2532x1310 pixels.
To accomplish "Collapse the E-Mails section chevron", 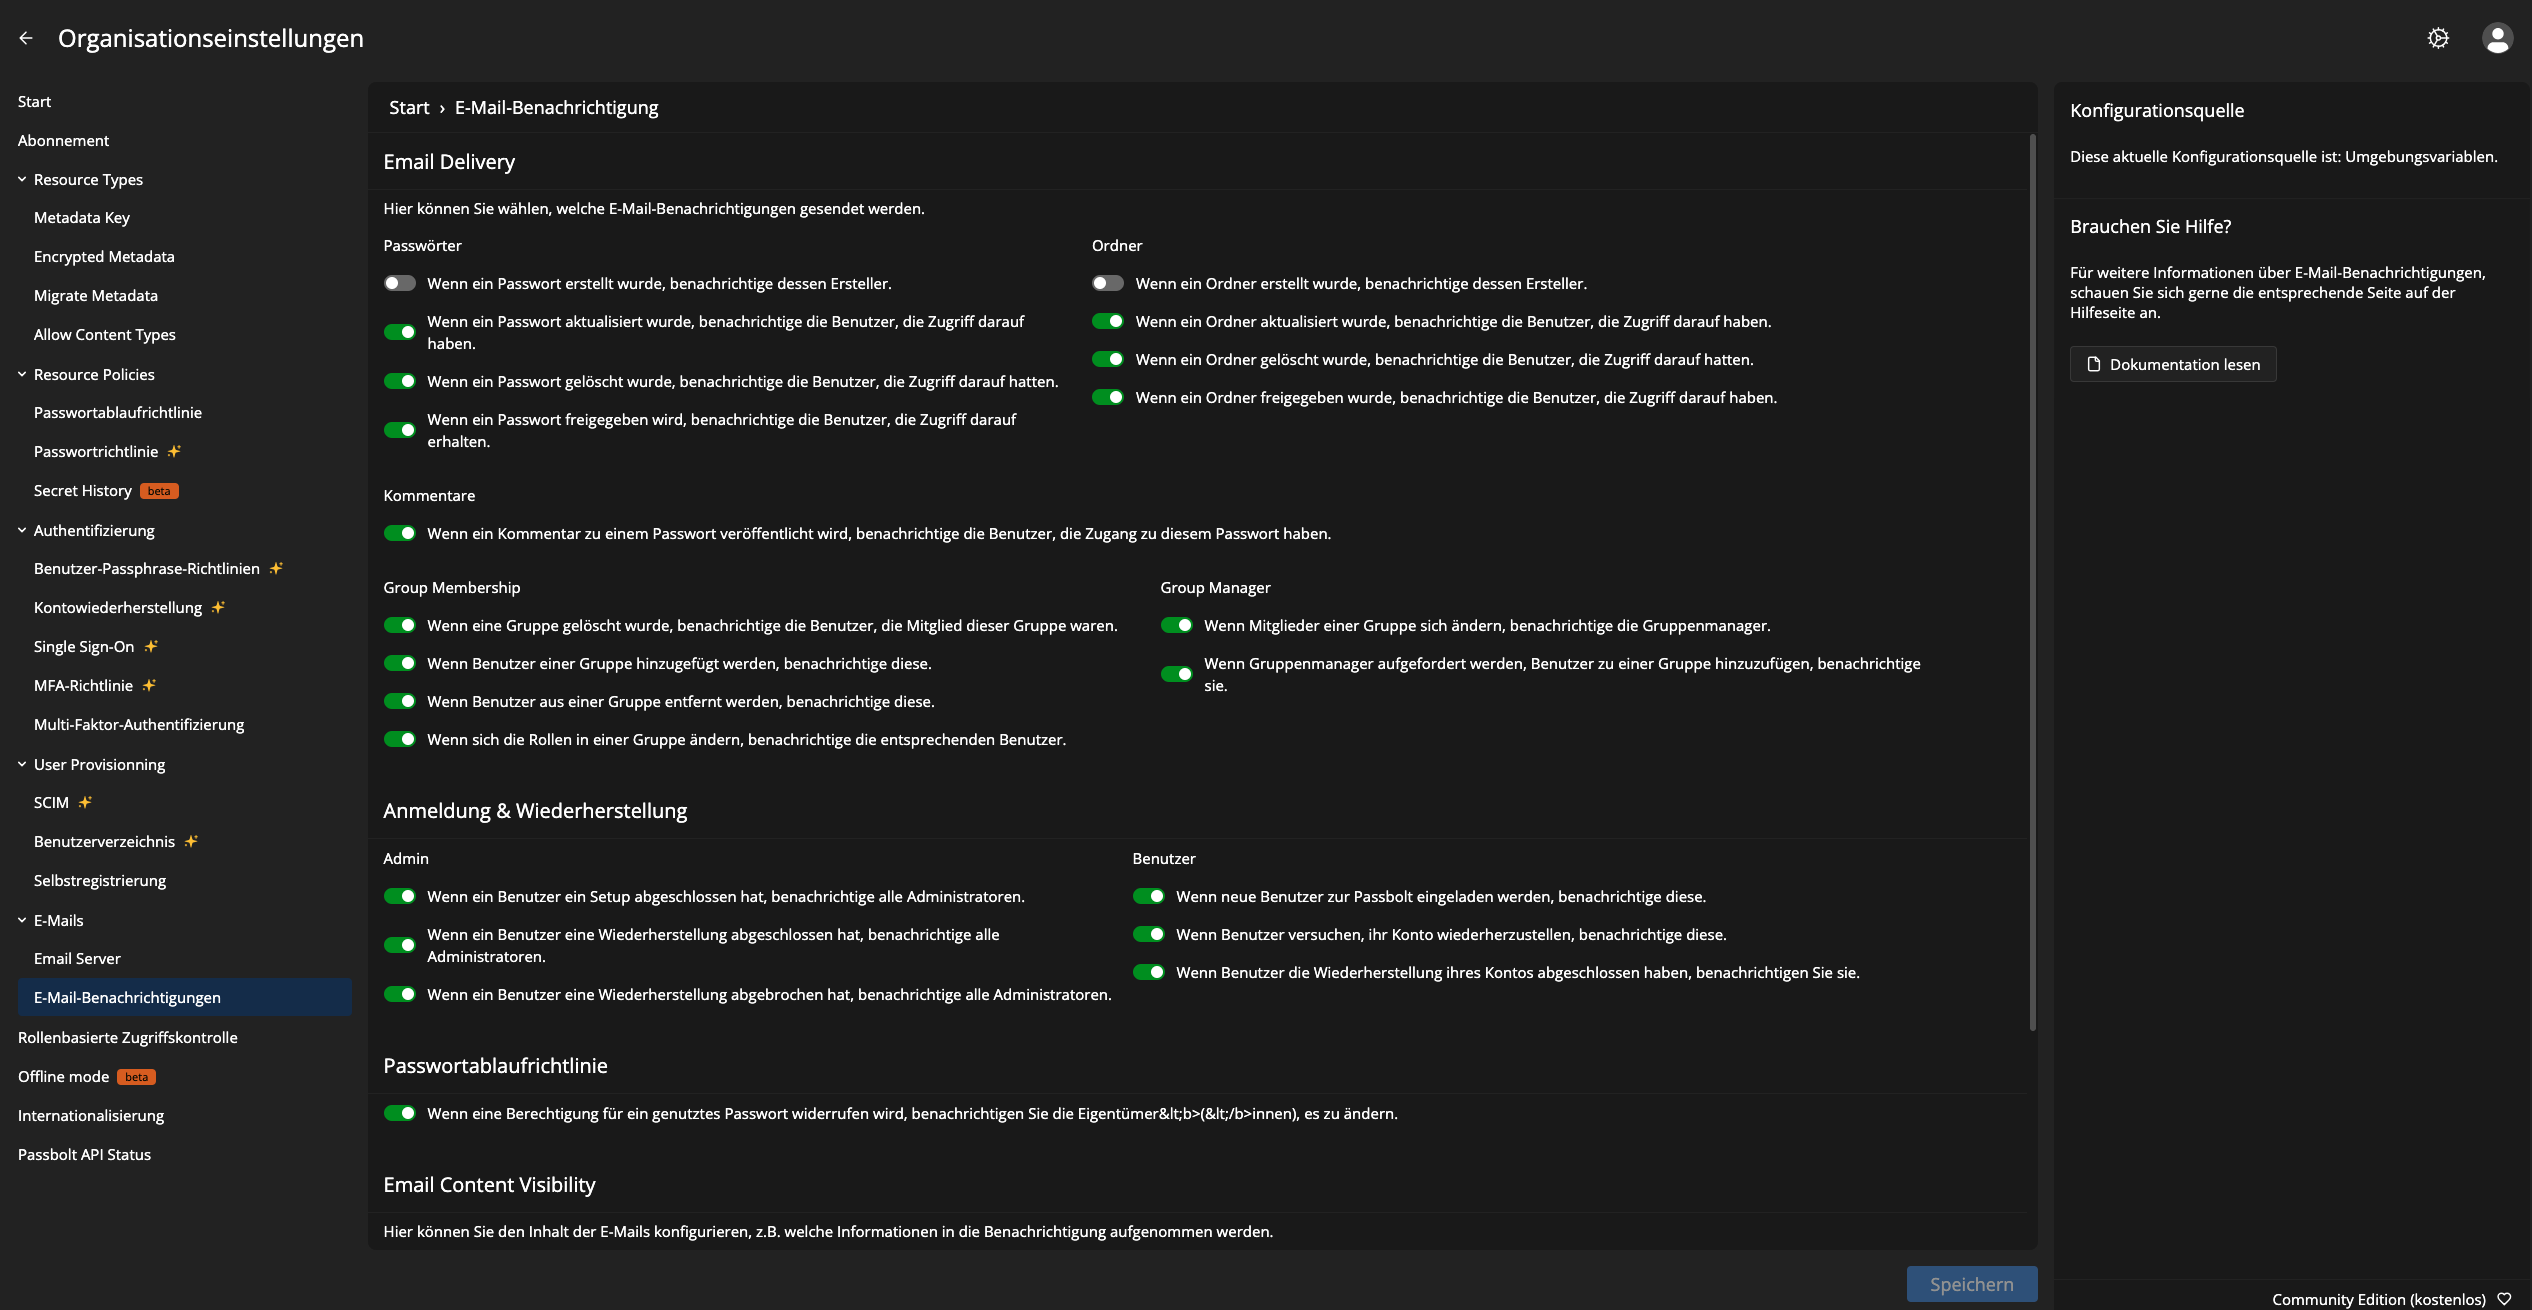I will tap(22, 920).
